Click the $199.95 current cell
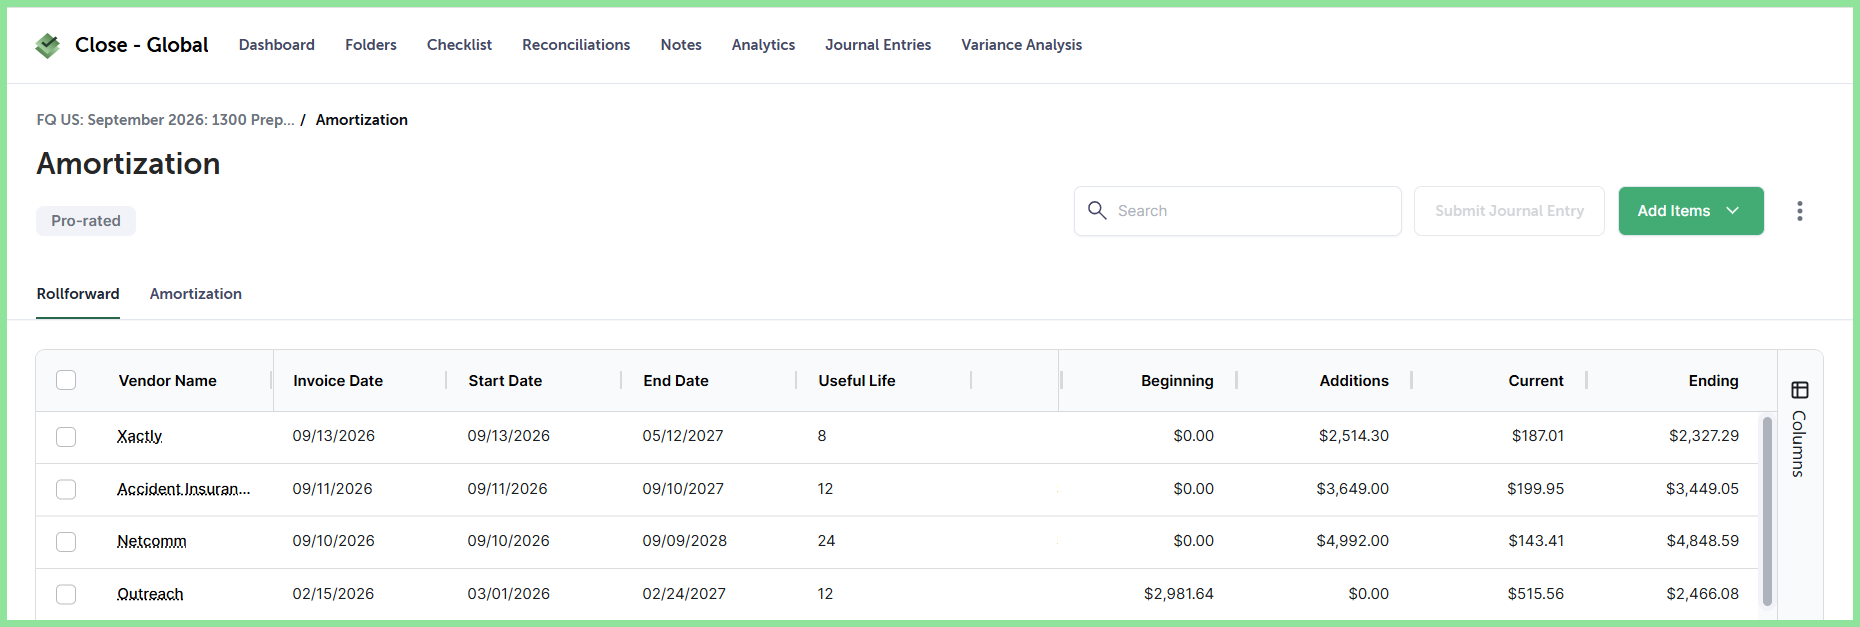Screen dimensions: 1860x627 (1536, 489)
